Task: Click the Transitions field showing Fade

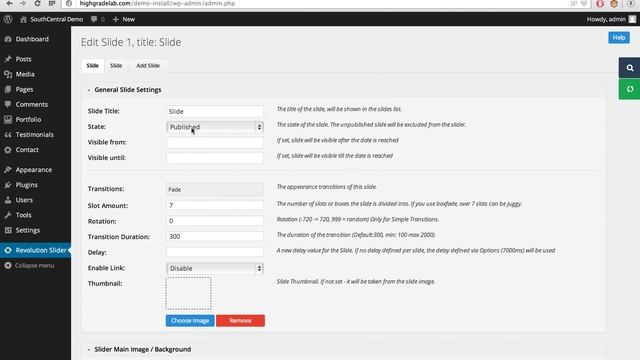Action: point(215,189)
